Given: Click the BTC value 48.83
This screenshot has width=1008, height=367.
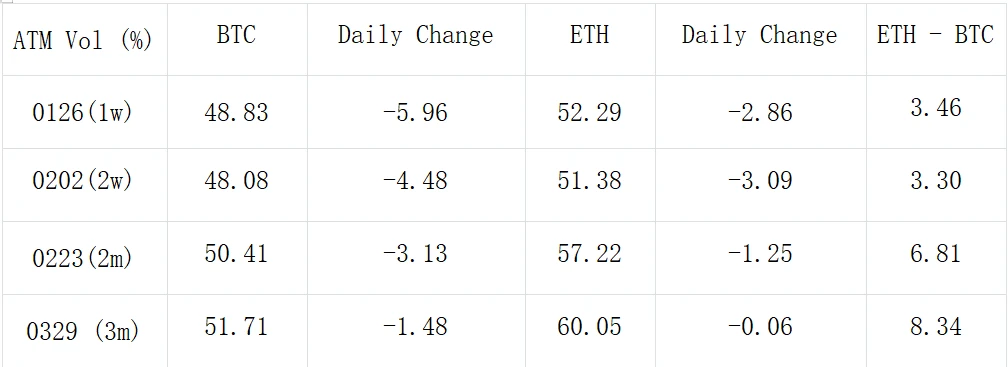Looking at the screenshot, I should (x=236, y=113).
